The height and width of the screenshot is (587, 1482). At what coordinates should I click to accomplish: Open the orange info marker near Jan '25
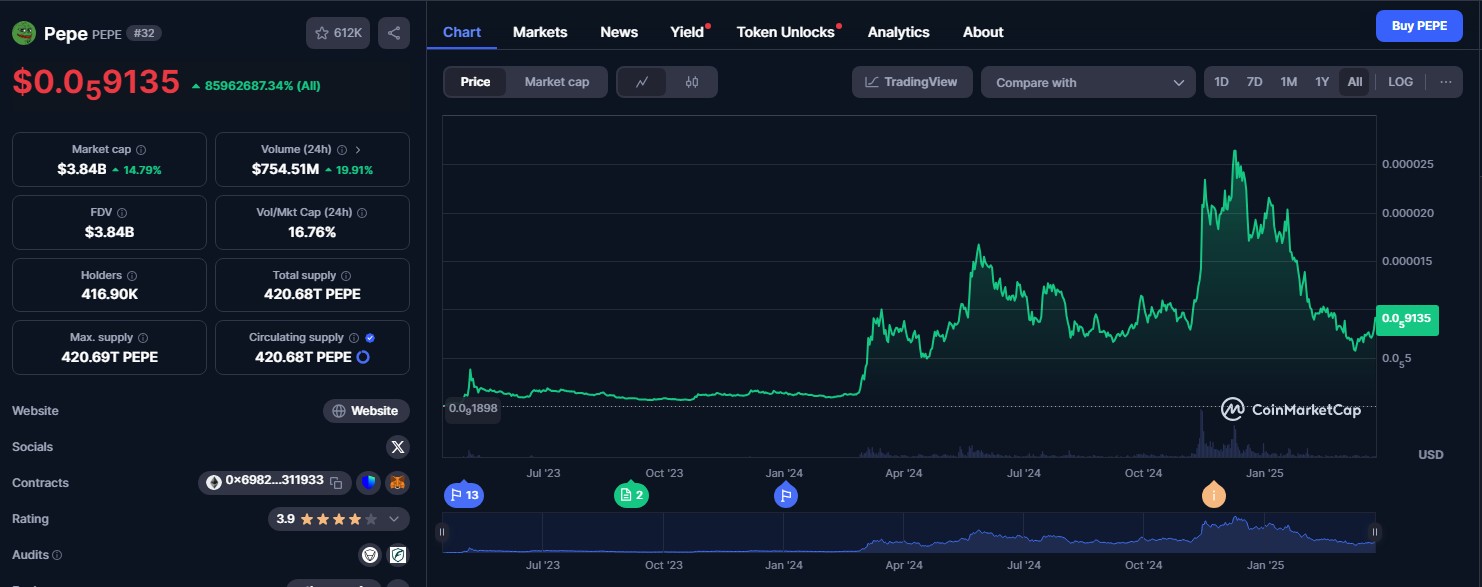(x=1214, y=495)
